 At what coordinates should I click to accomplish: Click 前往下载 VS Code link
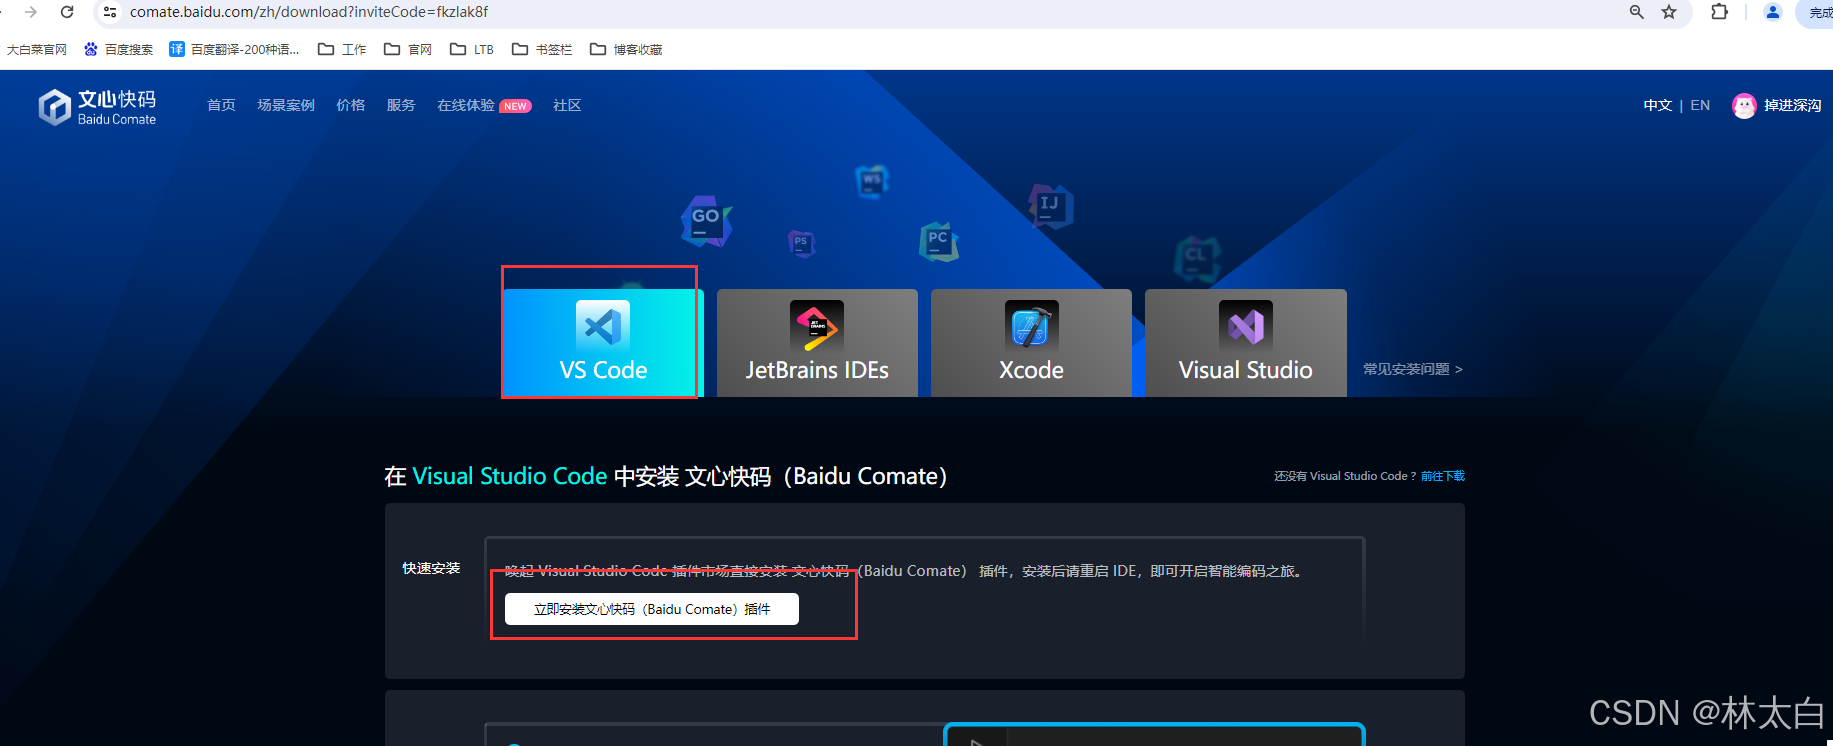tap(1443, 476)
